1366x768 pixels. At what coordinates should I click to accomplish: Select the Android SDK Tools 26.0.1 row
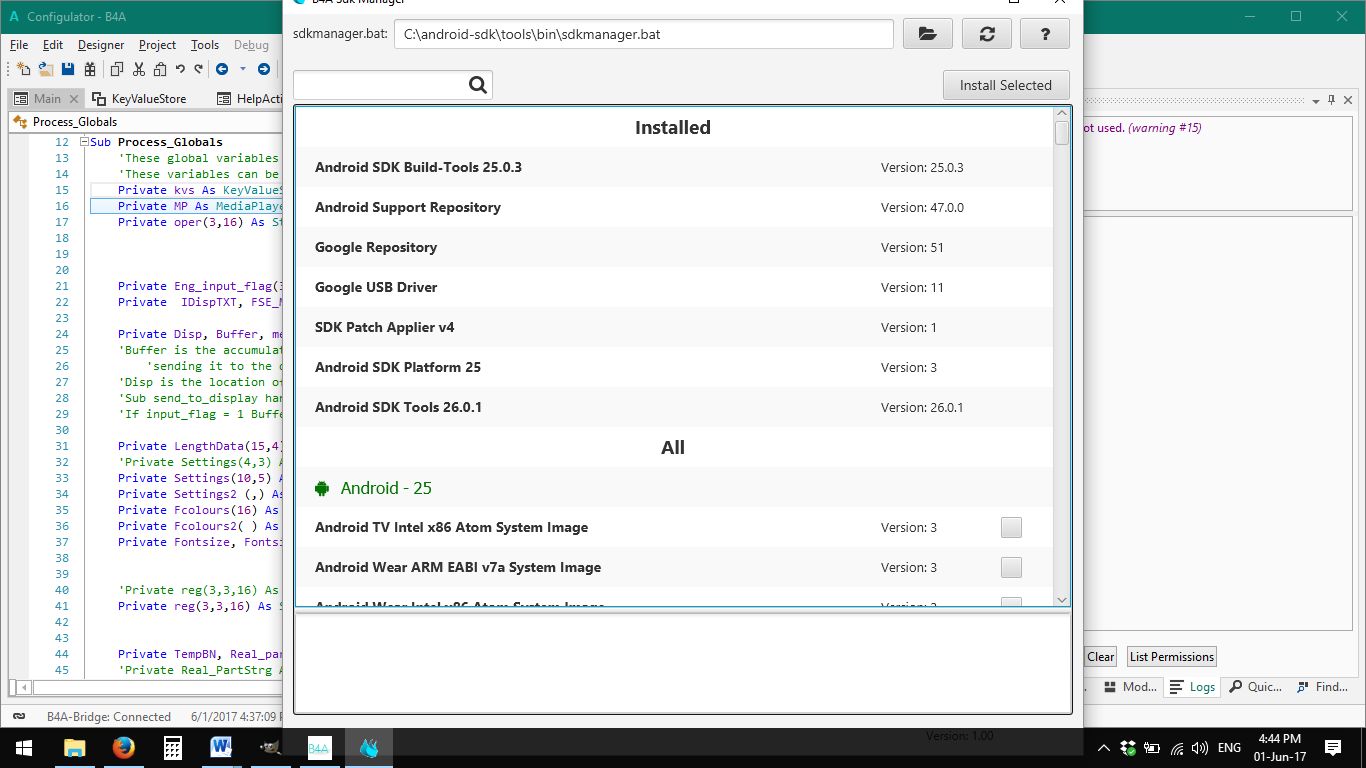[674, 407]
